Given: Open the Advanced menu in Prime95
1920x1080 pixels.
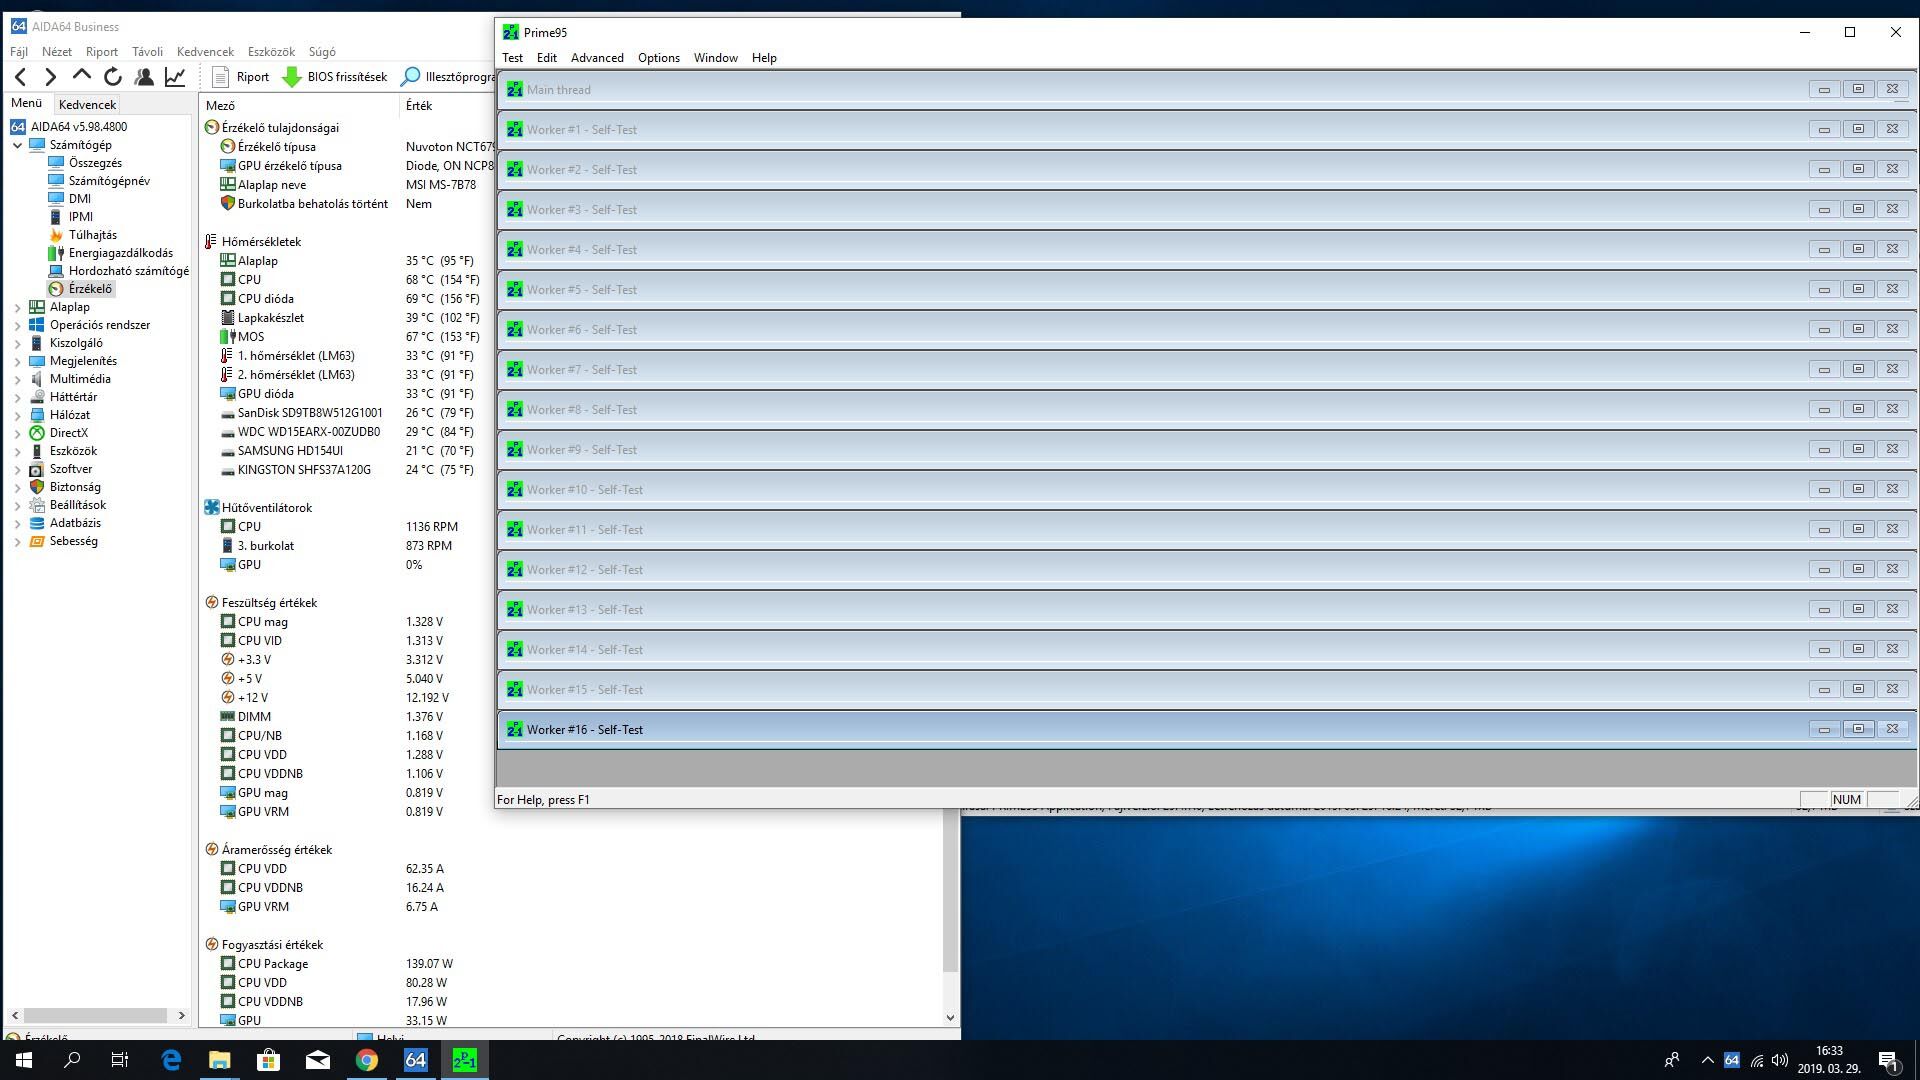Looking at the screenshot, I should tap(597, 58).
